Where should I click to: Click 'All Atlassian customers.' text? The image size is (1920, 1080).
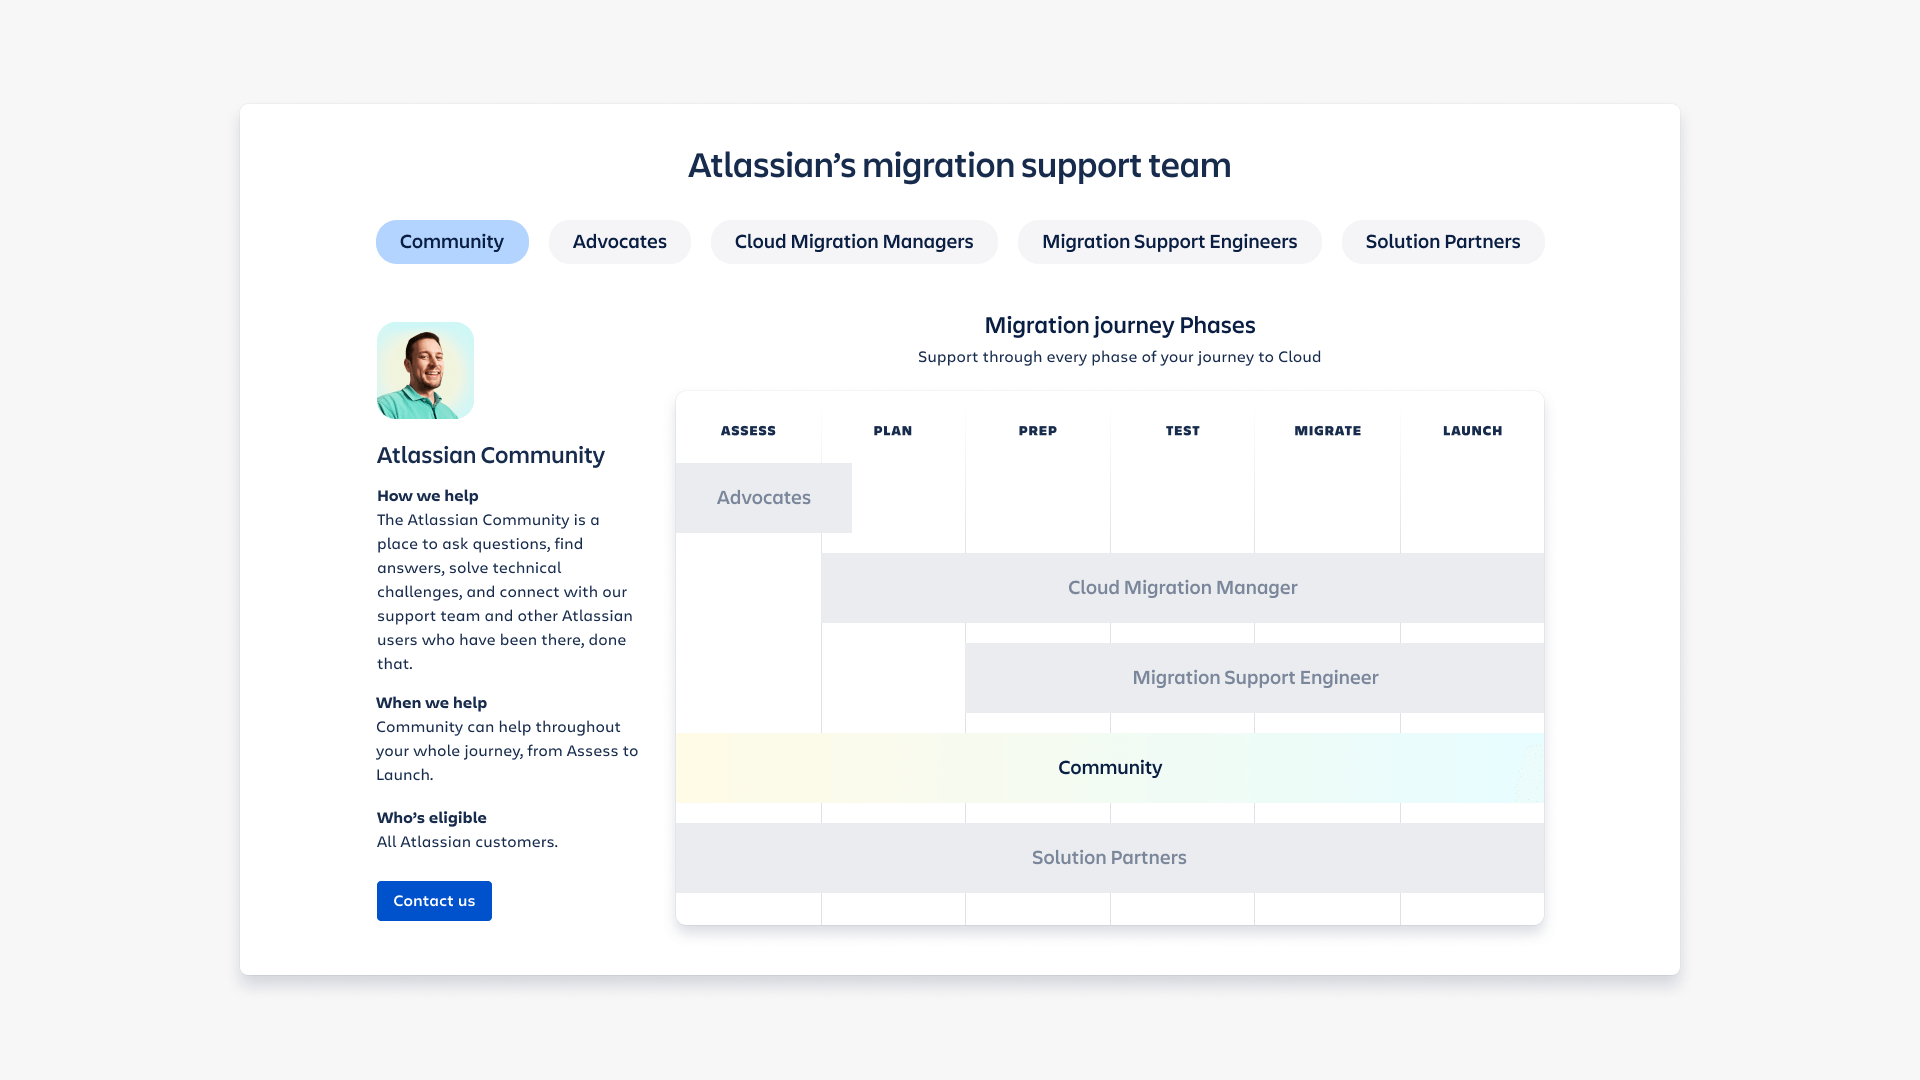pyautogui.click(x=467, y=842)
